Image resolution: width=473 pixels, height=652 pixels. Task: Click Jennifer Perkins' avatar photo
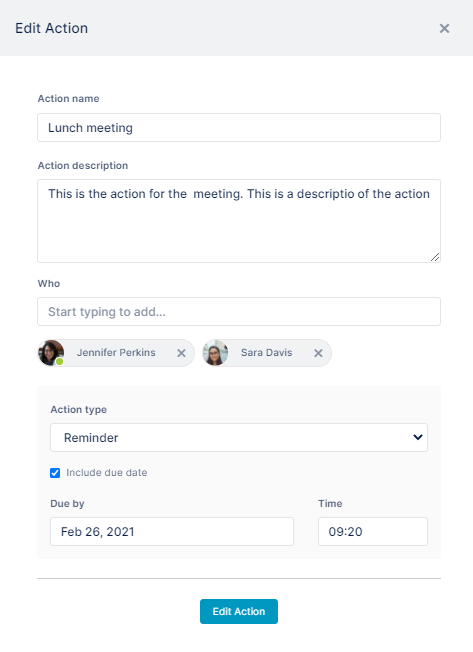click(51, 353)
